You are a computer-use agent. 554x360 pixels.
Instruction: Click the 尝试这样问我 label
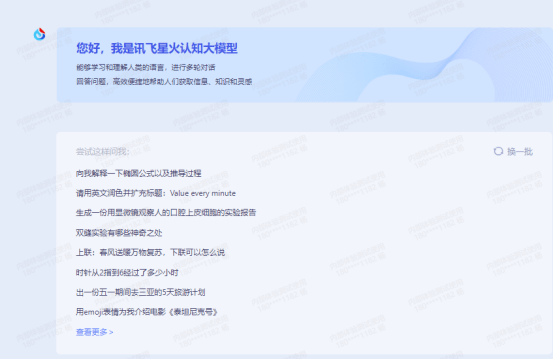pyautogui.click(x=103, y=152)
